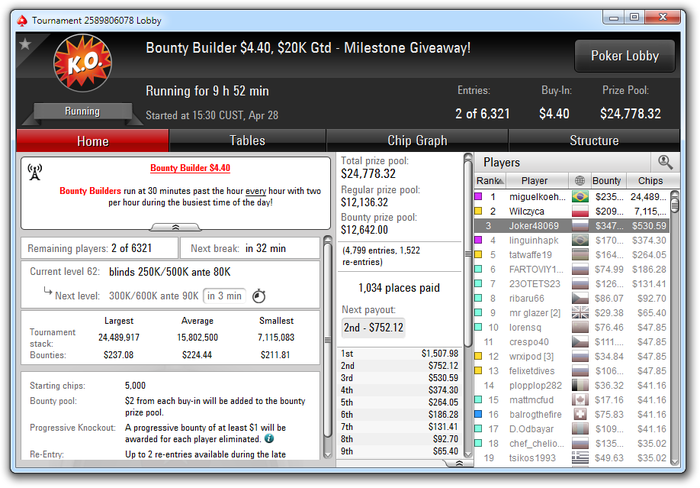The image size is (700, 488).
Task: Select player row lorensq
Action: click(x=571, y=327)
